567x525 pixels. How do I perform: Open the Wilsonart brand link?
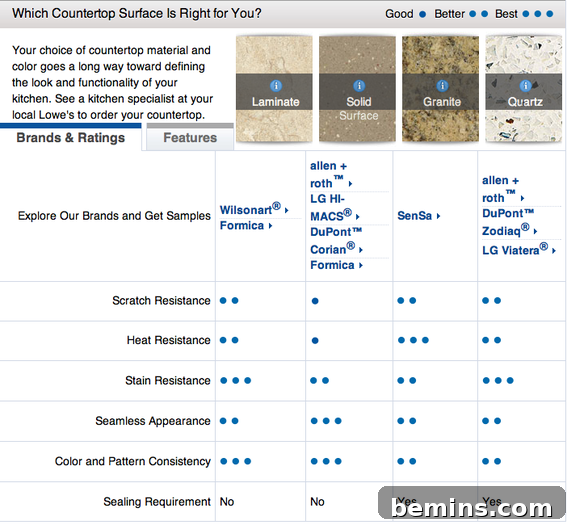pos(254,209)
